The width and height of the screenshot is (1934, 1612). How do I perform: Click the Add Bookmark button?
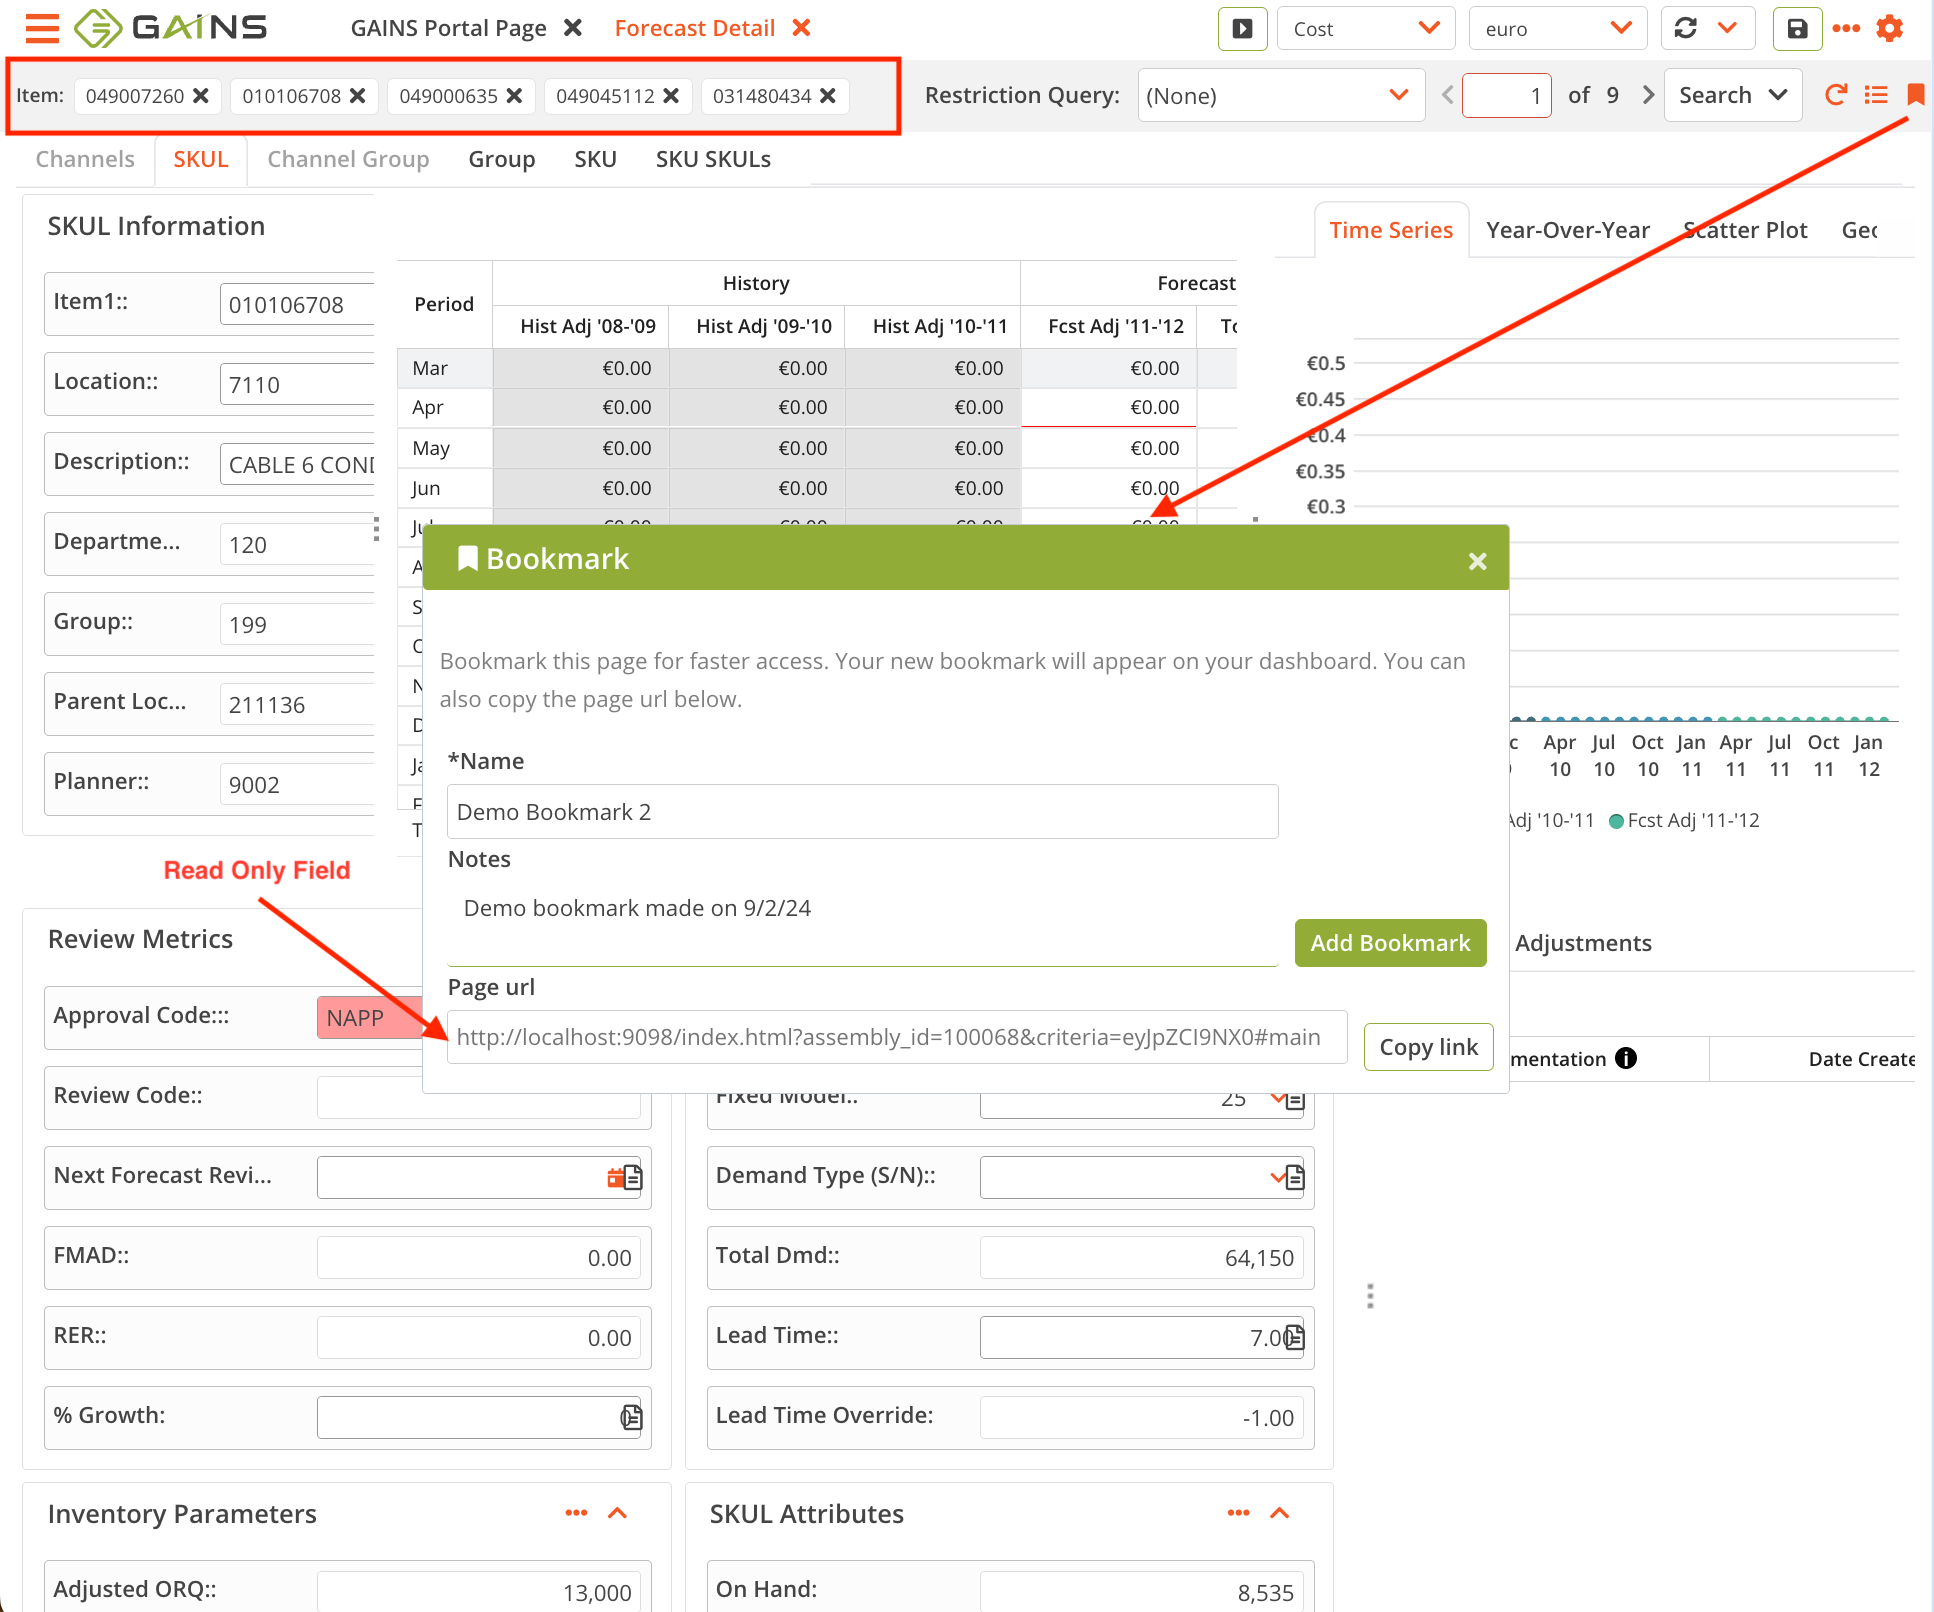point(1390,943)
